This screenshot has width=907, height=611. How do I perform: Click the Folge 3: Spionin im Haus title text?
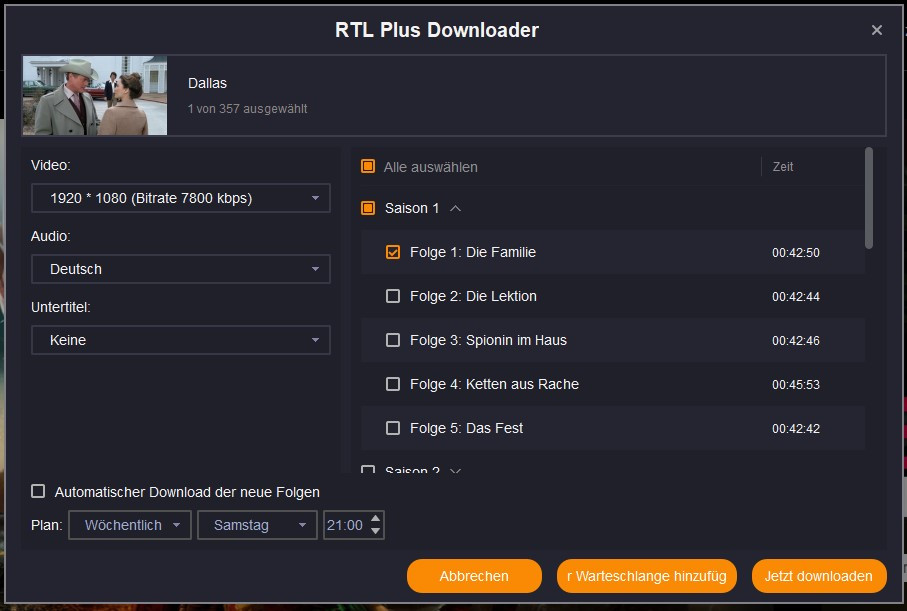pyautogui.click(x=488, y=340)
